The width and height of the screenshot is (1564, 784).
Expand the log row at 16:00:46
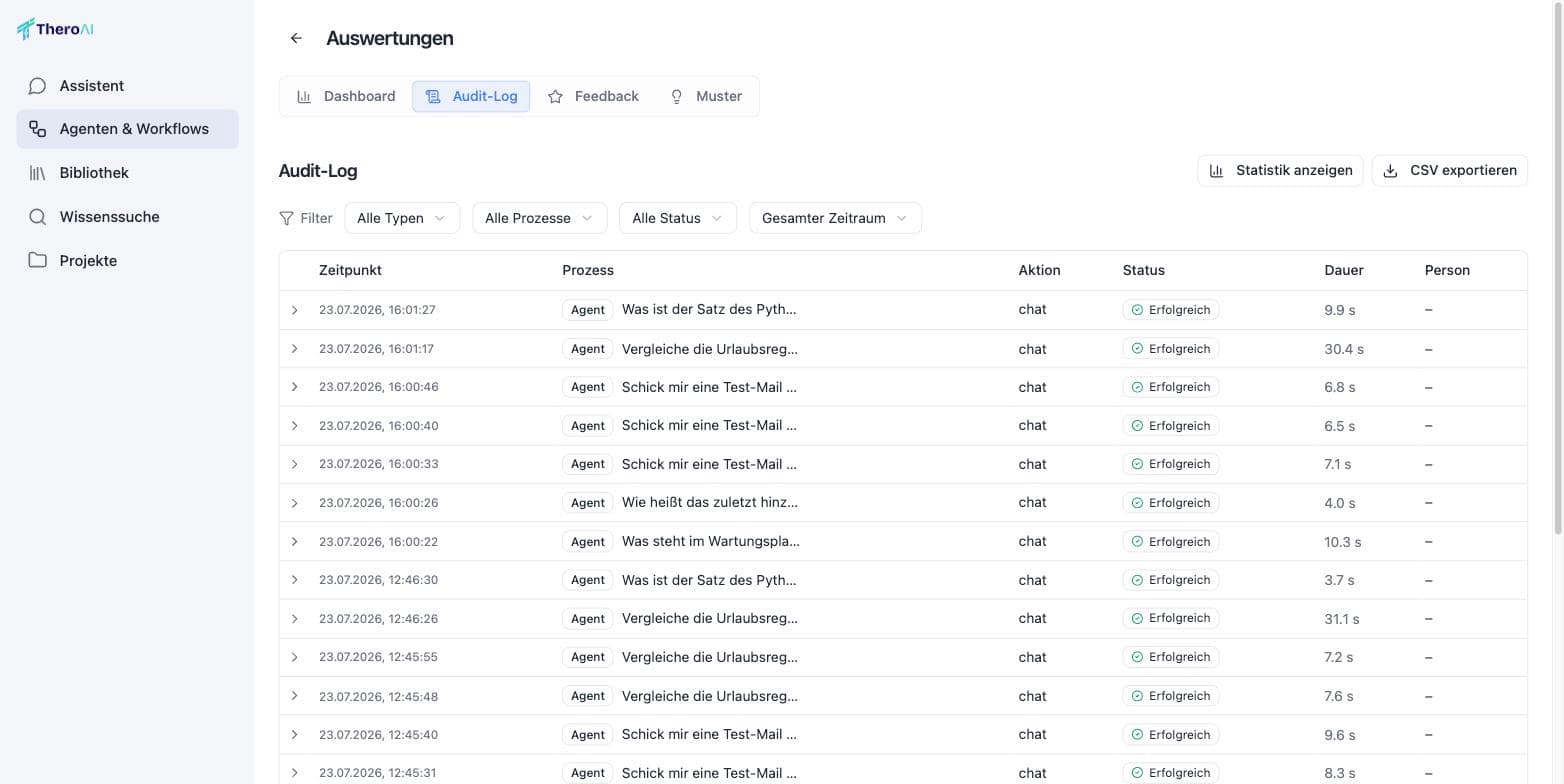(x=295, y=387)
